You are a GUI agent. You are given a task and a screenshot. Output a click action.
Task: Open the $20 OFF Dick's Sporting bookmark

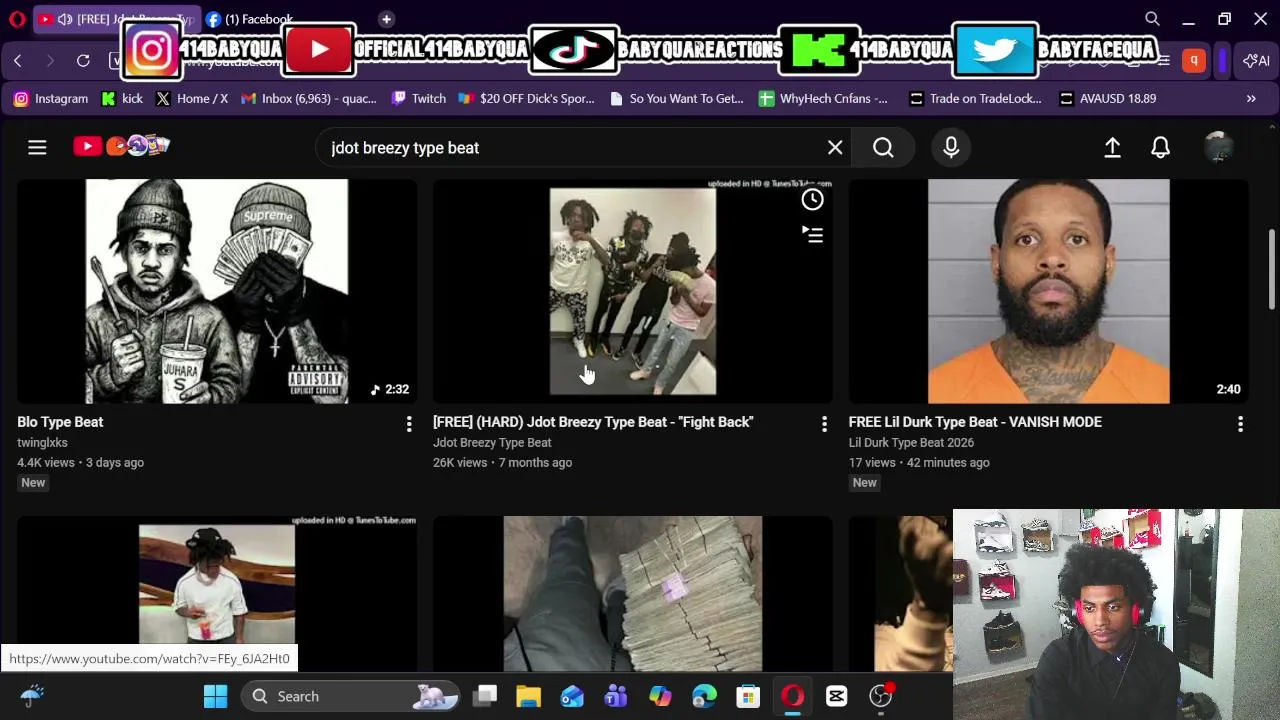(526, 99)
